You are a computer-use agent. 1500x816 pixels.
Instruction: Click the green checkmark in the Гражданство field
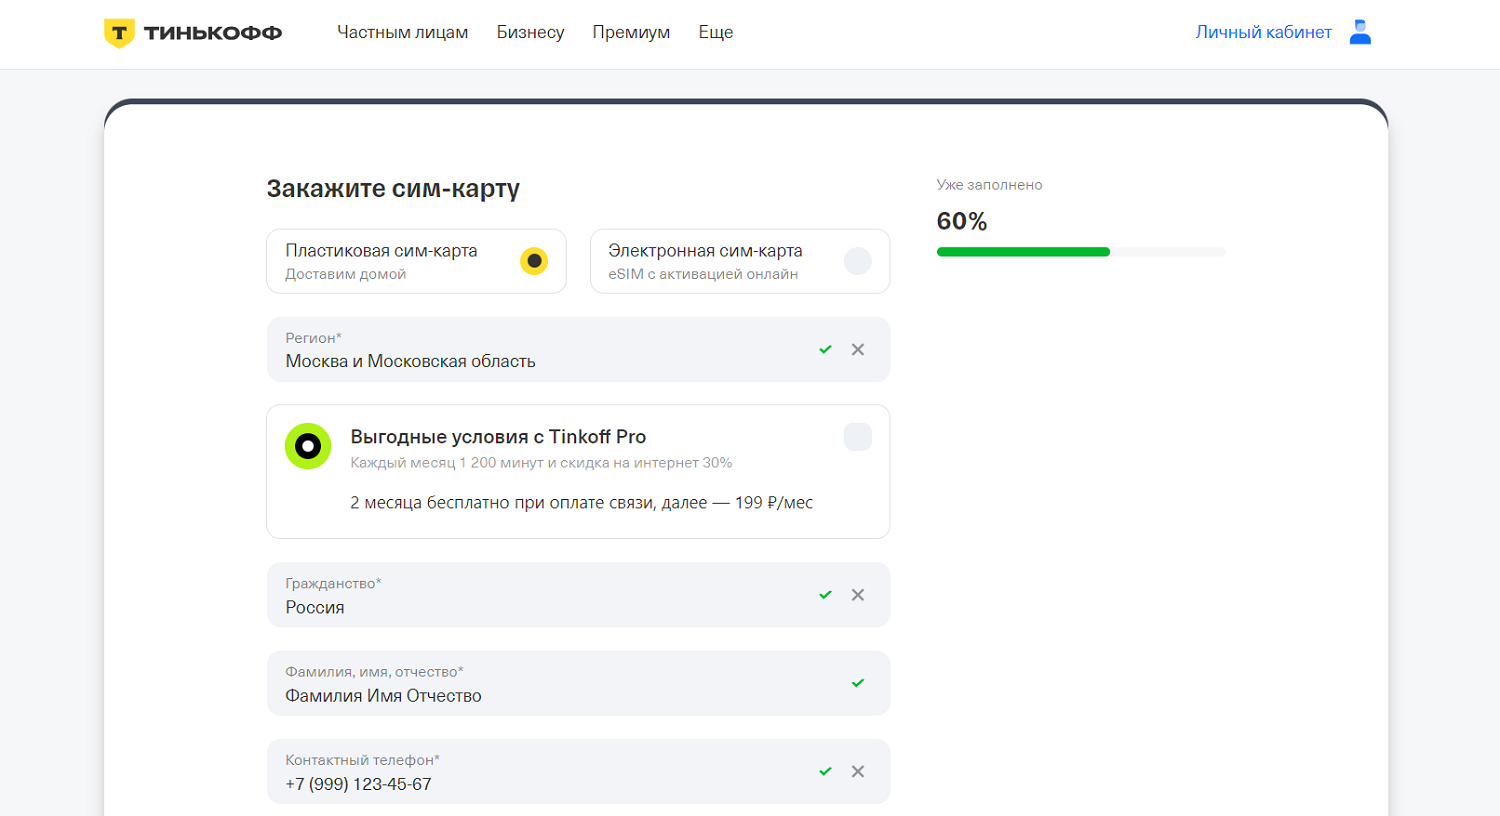(x=825, y=595)
